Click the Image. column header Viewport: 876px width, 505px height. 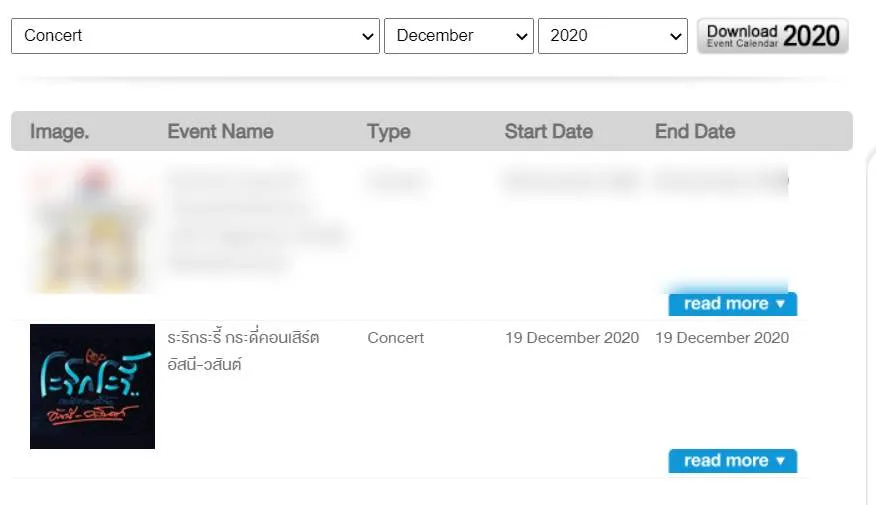[59, 131]
